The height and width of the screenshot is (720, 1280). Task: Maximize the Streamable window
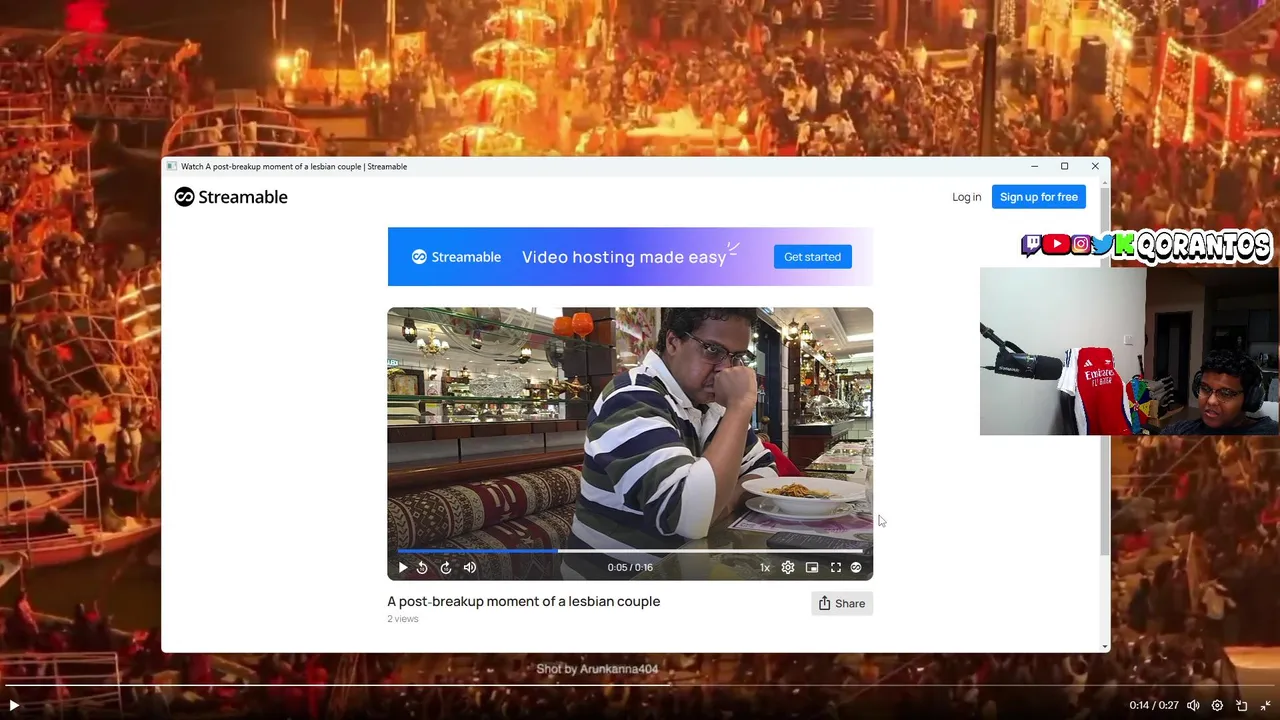[1065, 166]
